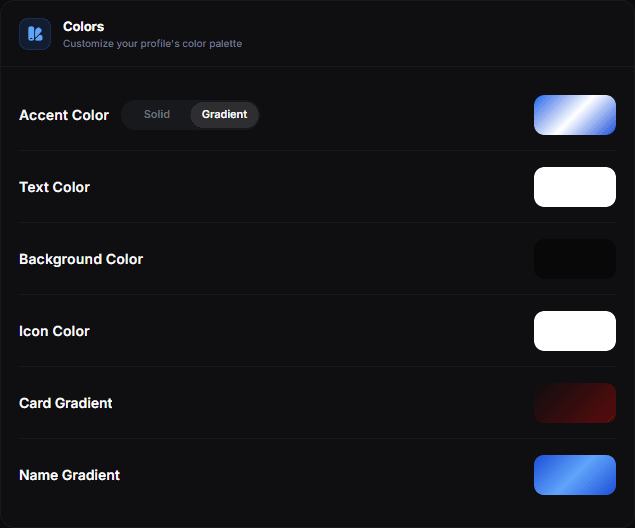Open the Accent Color gradient swatch
The width and height of the screenshot is (635, 528).
[x=575, y=115]
